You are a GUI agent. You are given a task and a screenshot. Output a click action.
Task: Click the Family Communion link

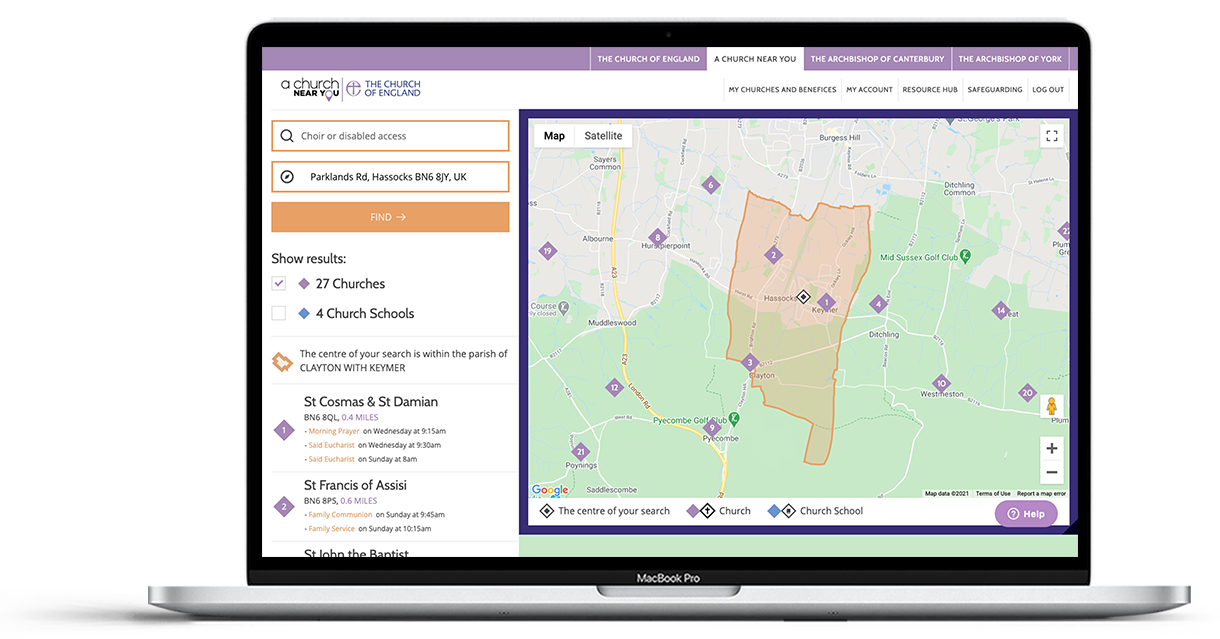[x=339, y=514]
